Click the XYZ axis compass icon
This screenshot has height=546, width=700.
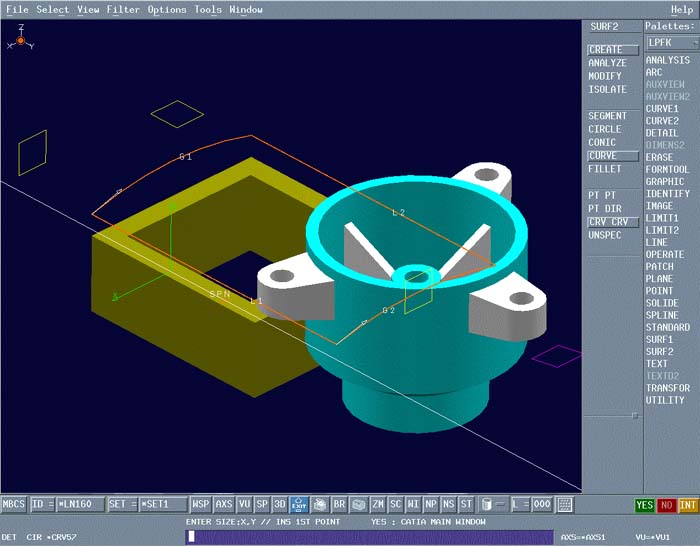click(x=20, y=40)
